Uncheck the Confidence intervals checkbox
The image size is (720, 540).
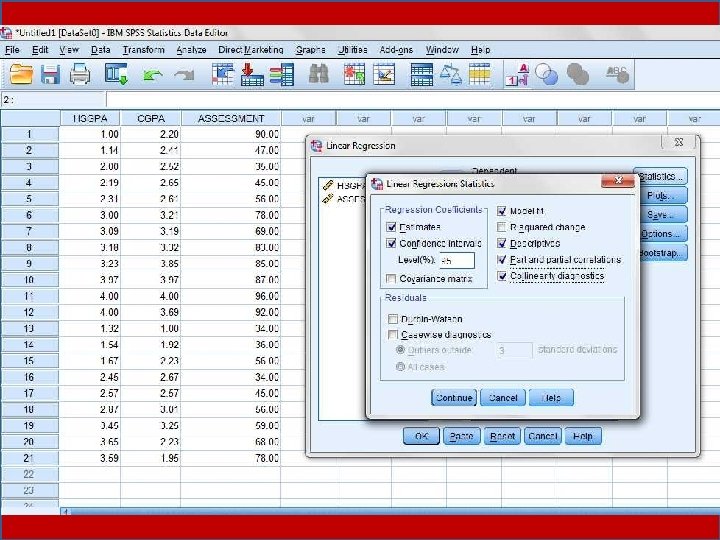(x=391, y=243)
